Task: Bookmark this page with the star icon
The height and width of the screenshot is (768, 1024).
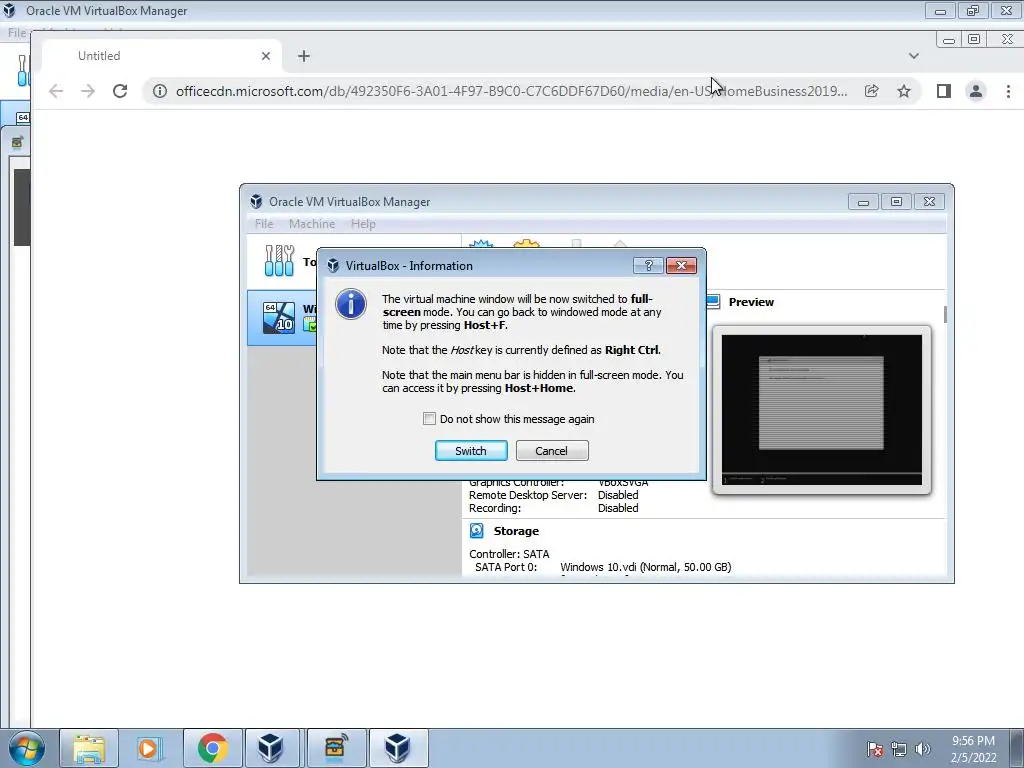Action: click(x=904, y=91)
